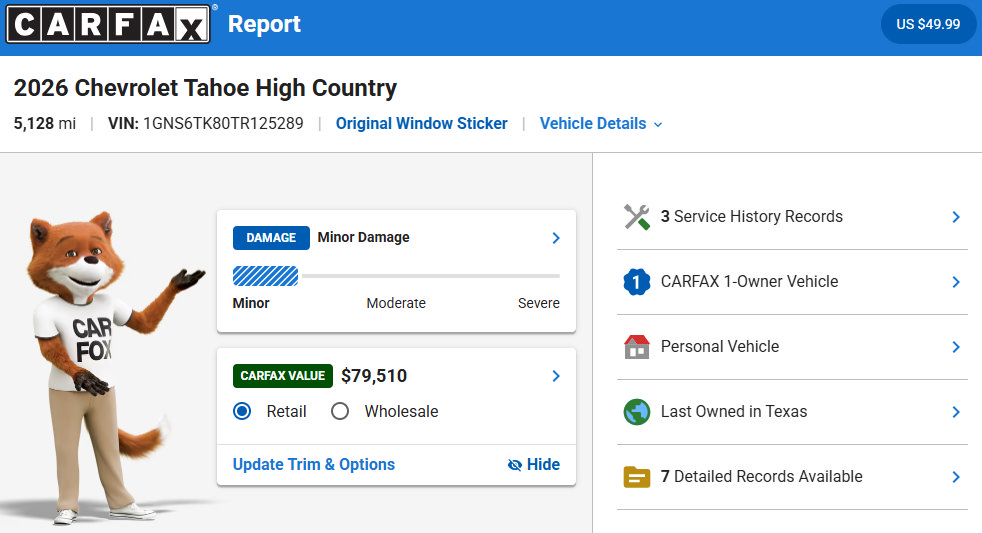Click the Personal Vehicle text
The image size is (982, 533).
pyautogui.click(x=720, y=347)
